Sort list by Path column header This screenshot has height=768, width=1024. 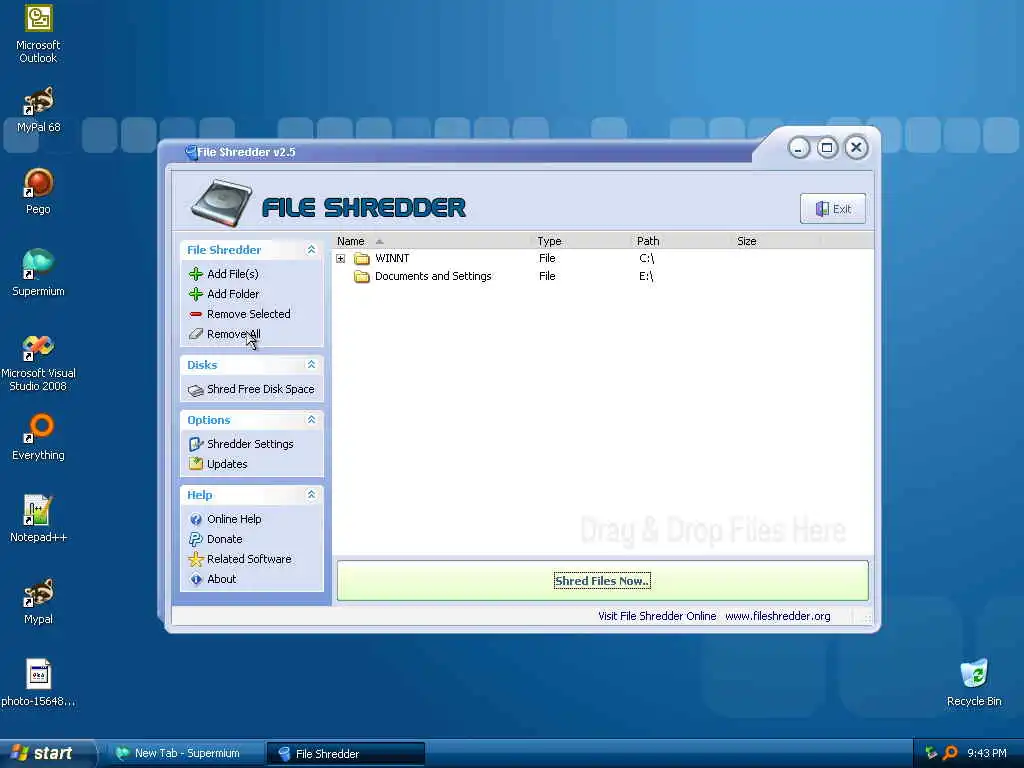click(x=682, y=241)
